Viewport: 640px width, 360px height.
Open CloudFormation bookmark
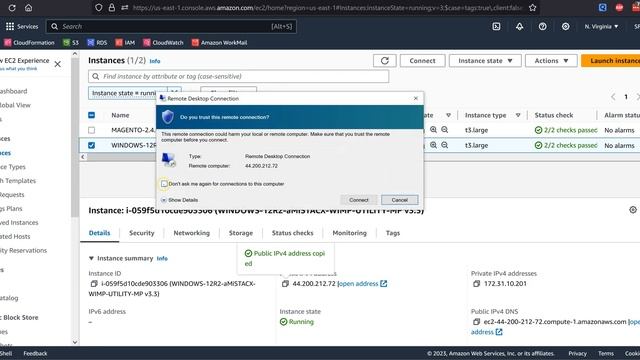(29, 42)
